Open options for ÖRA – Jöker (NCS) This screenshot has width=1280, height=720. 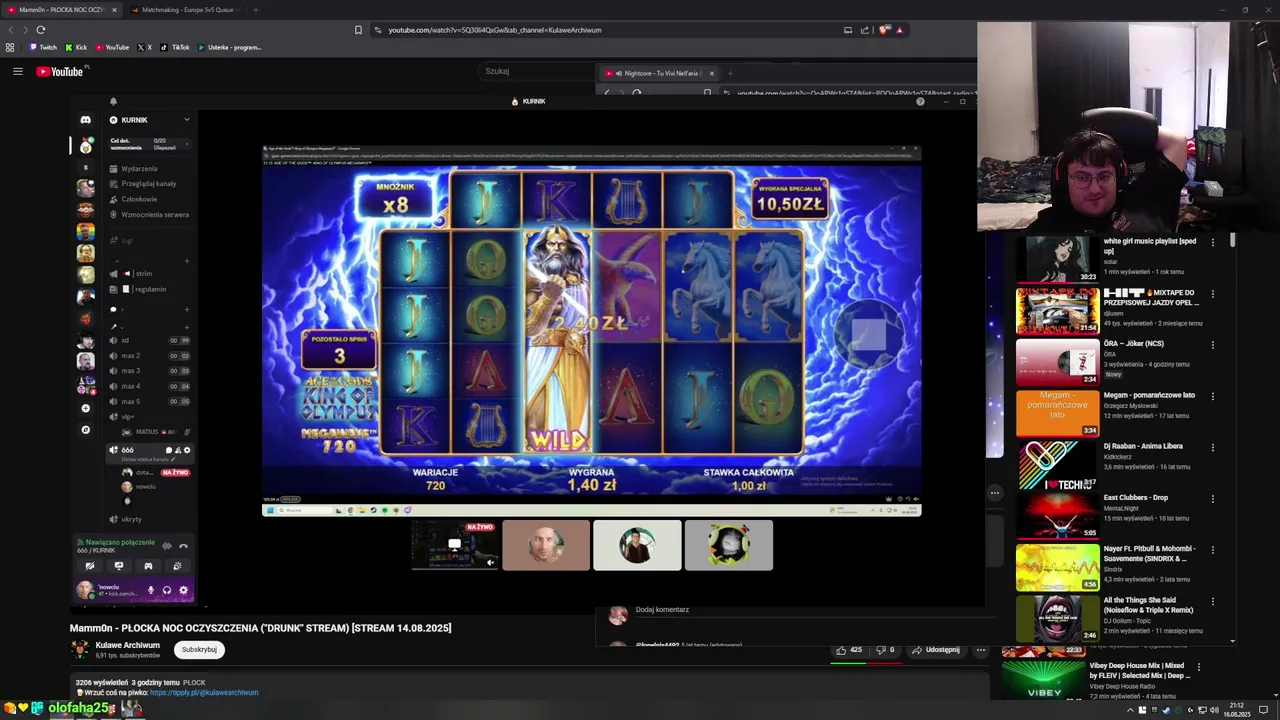pyautogui.click(x=1213, y=345)
